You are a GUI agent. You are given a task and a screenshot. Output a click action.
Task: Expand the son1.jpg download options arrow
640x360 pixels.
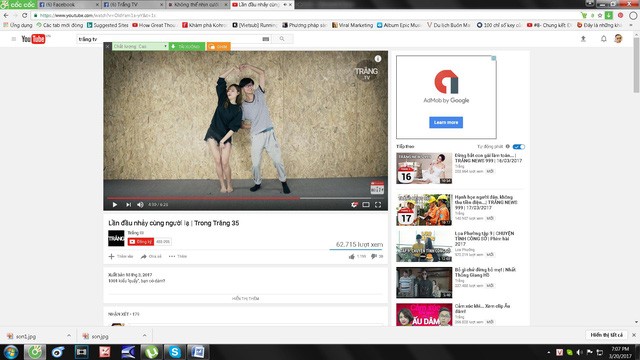(69, 336)
